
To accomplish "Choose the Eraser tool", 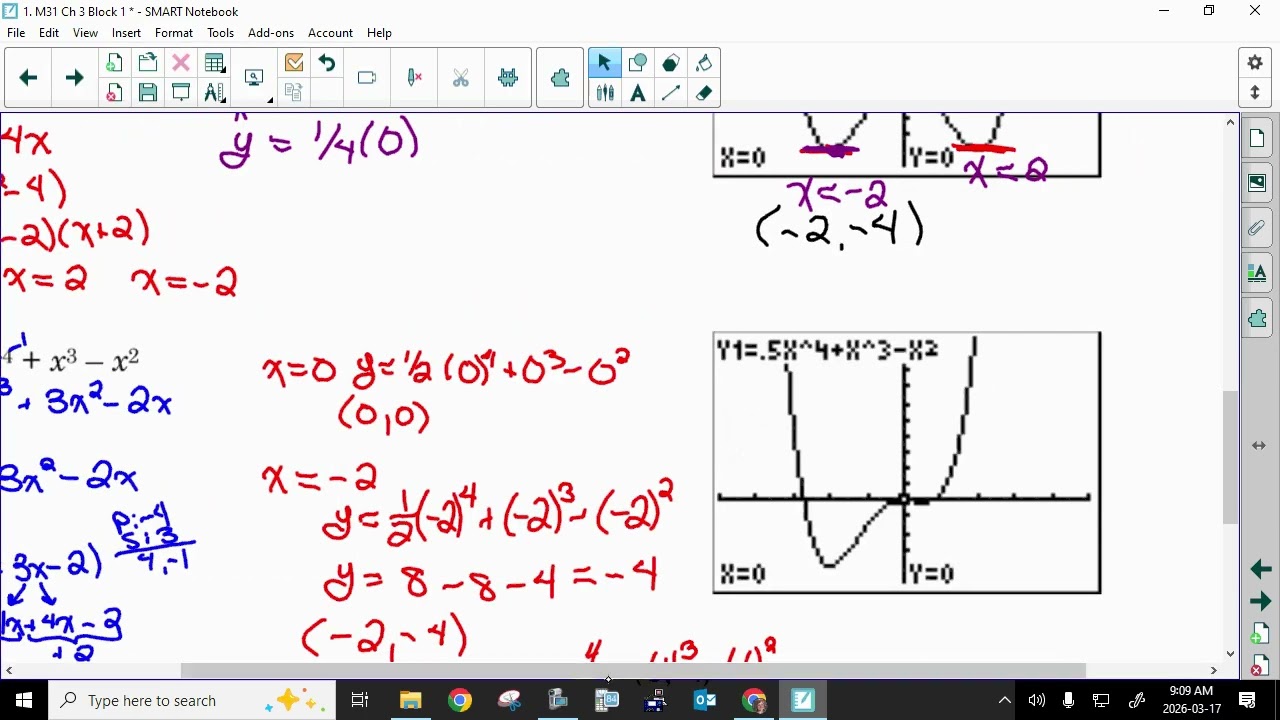I will pyautogui.click(x=704, y=93).
